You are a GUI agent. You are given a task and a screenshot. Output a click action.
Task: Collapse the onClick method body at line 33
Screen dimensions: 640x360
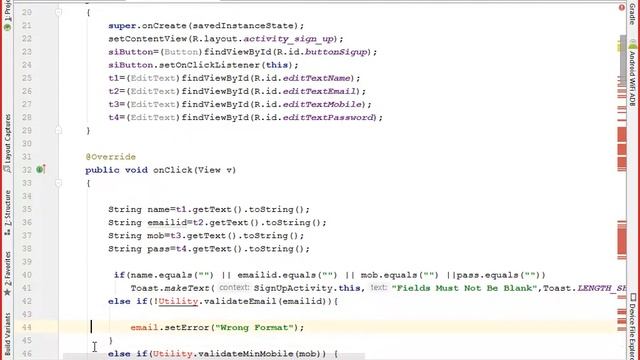(x=58, y=183)
